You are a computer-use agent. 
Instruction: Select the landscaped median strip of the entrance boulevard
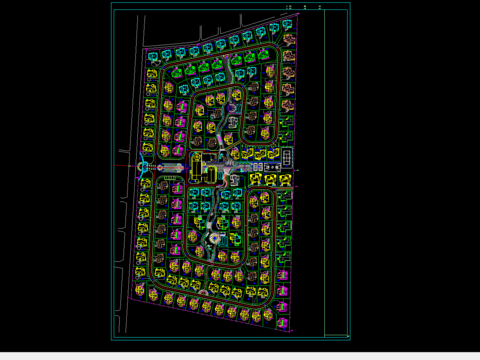click(170, 167)
